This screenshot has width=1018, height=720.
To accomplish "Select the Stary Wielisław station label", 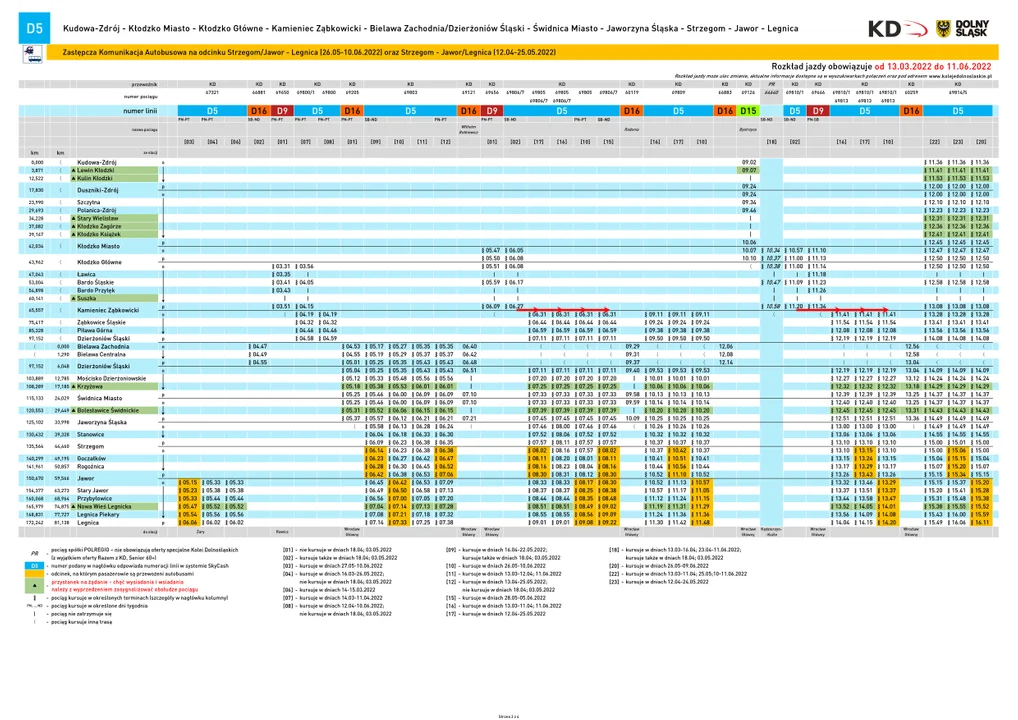I will (x=97, y=218).
